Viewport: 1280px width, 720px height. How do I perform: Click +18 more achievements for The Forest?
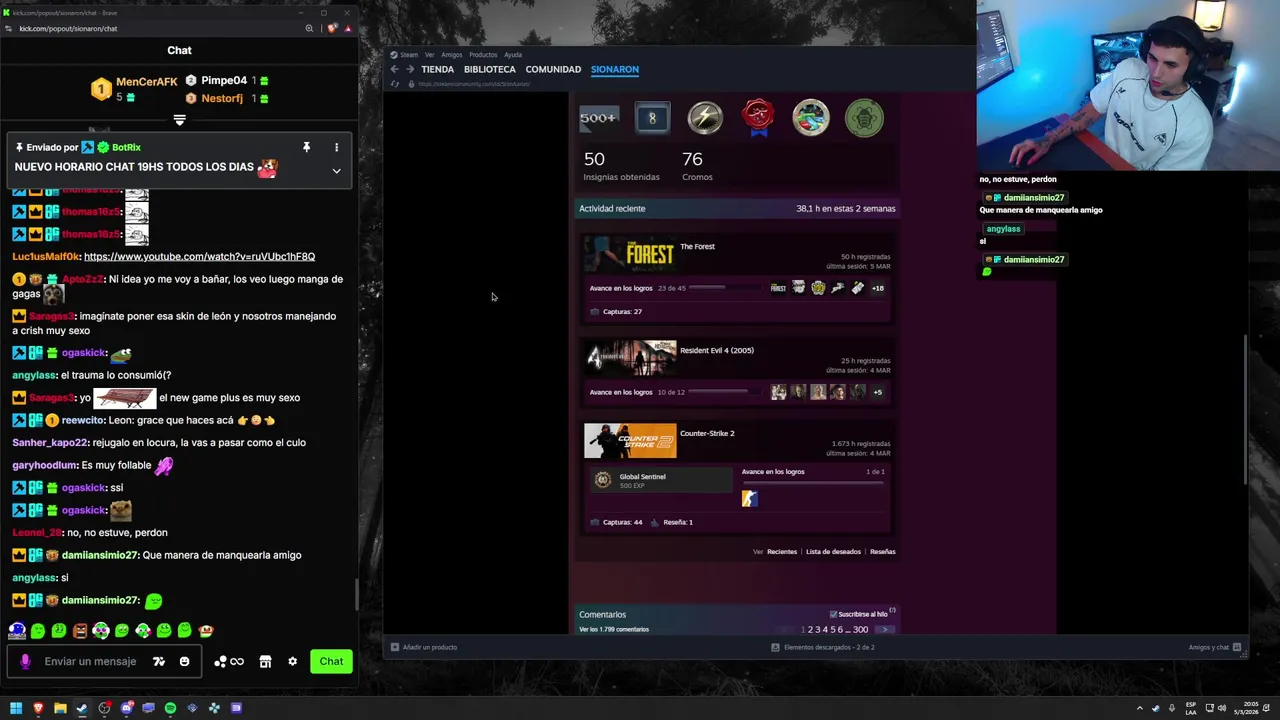[877, 288]
